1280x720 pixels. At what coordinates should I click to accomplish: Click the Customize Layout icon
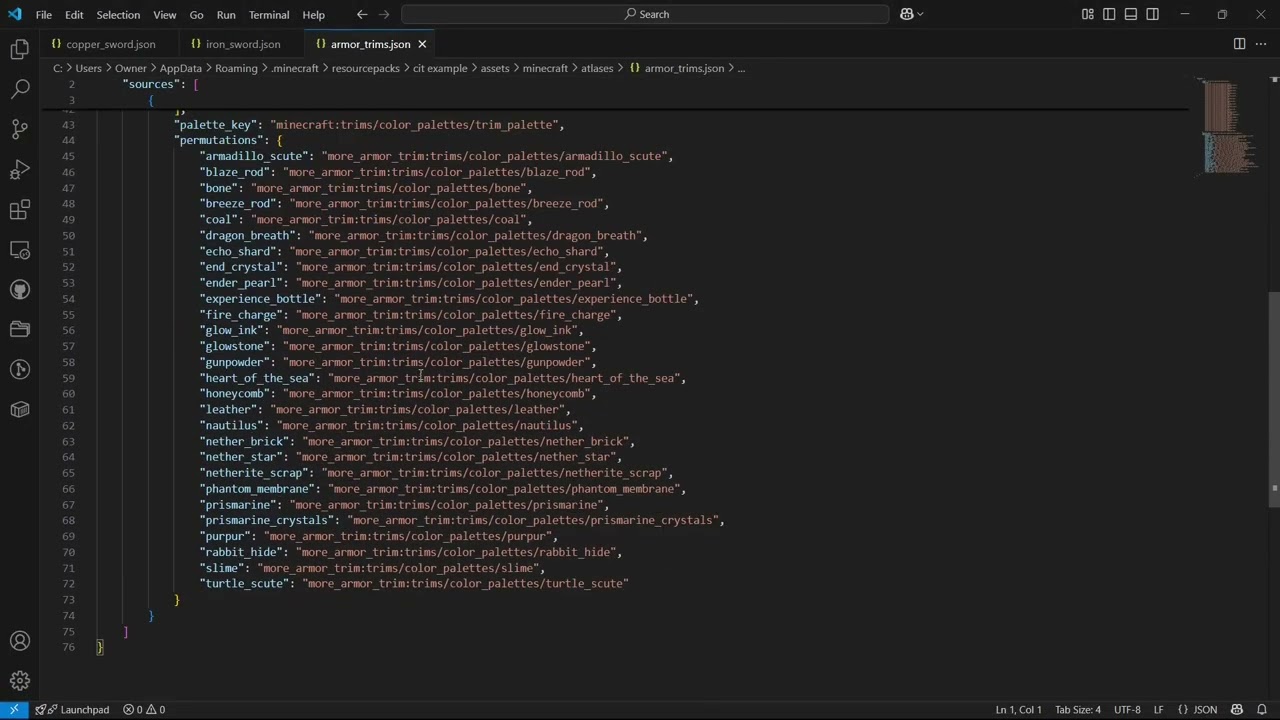click(1088, 14)
